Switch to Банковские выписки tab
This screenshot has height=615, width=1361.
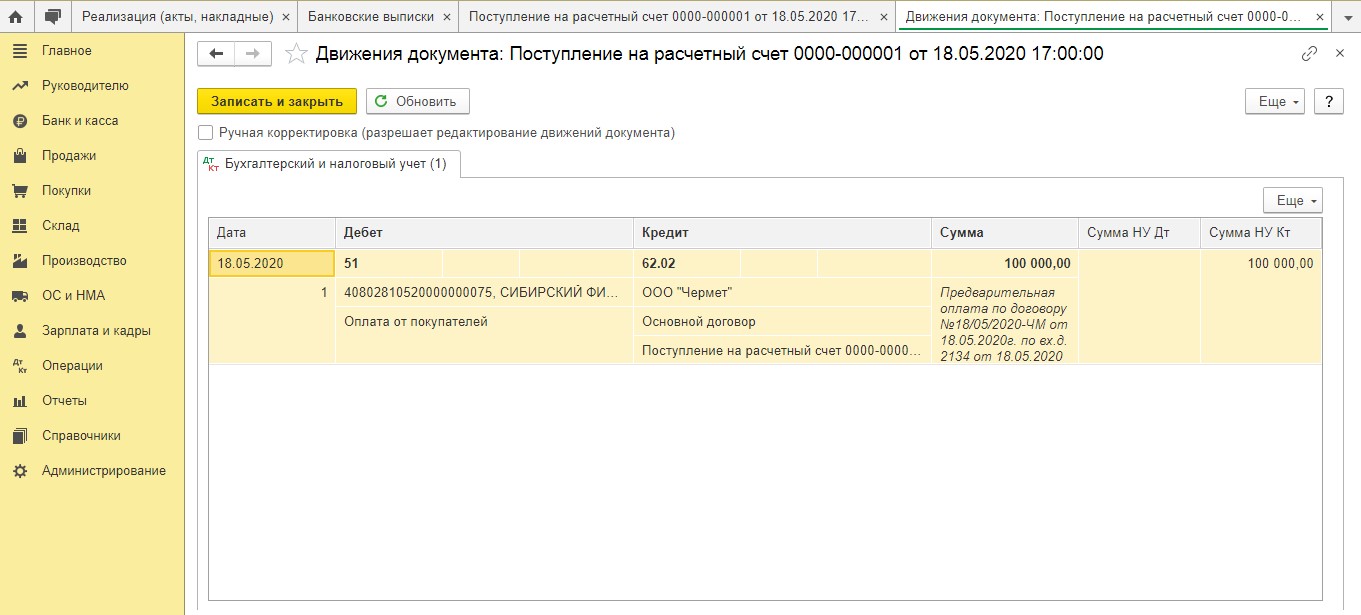coord(370,17)
